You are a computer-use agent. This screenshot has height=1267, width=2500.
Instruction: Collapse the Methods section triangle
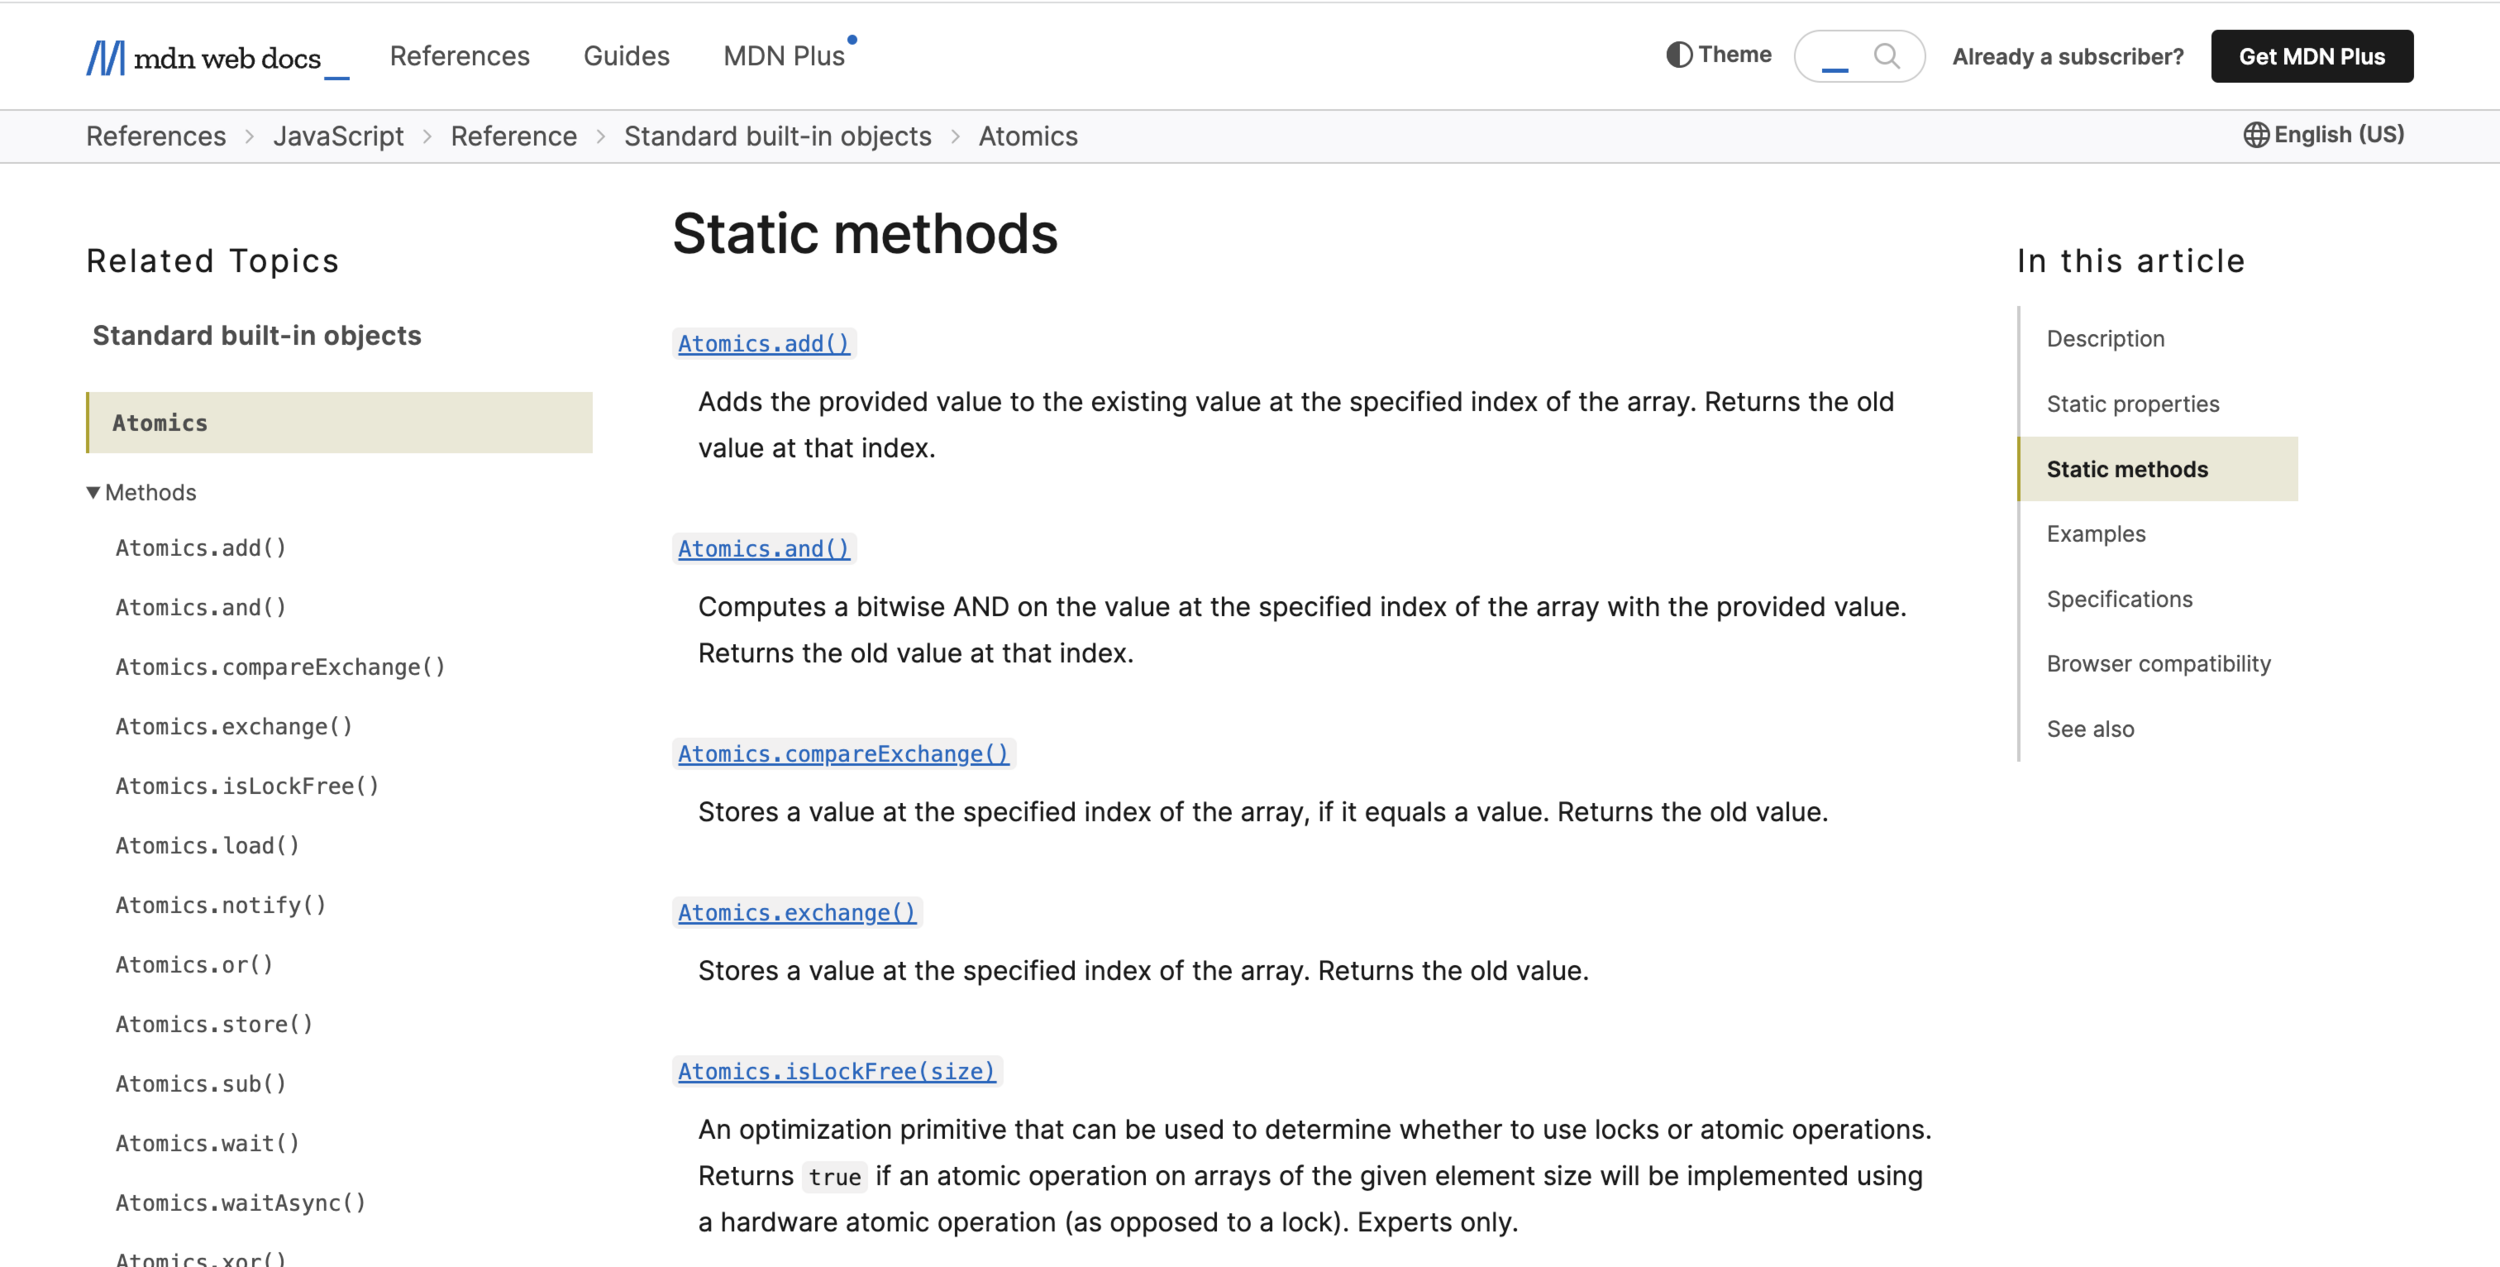pos(93,492)
